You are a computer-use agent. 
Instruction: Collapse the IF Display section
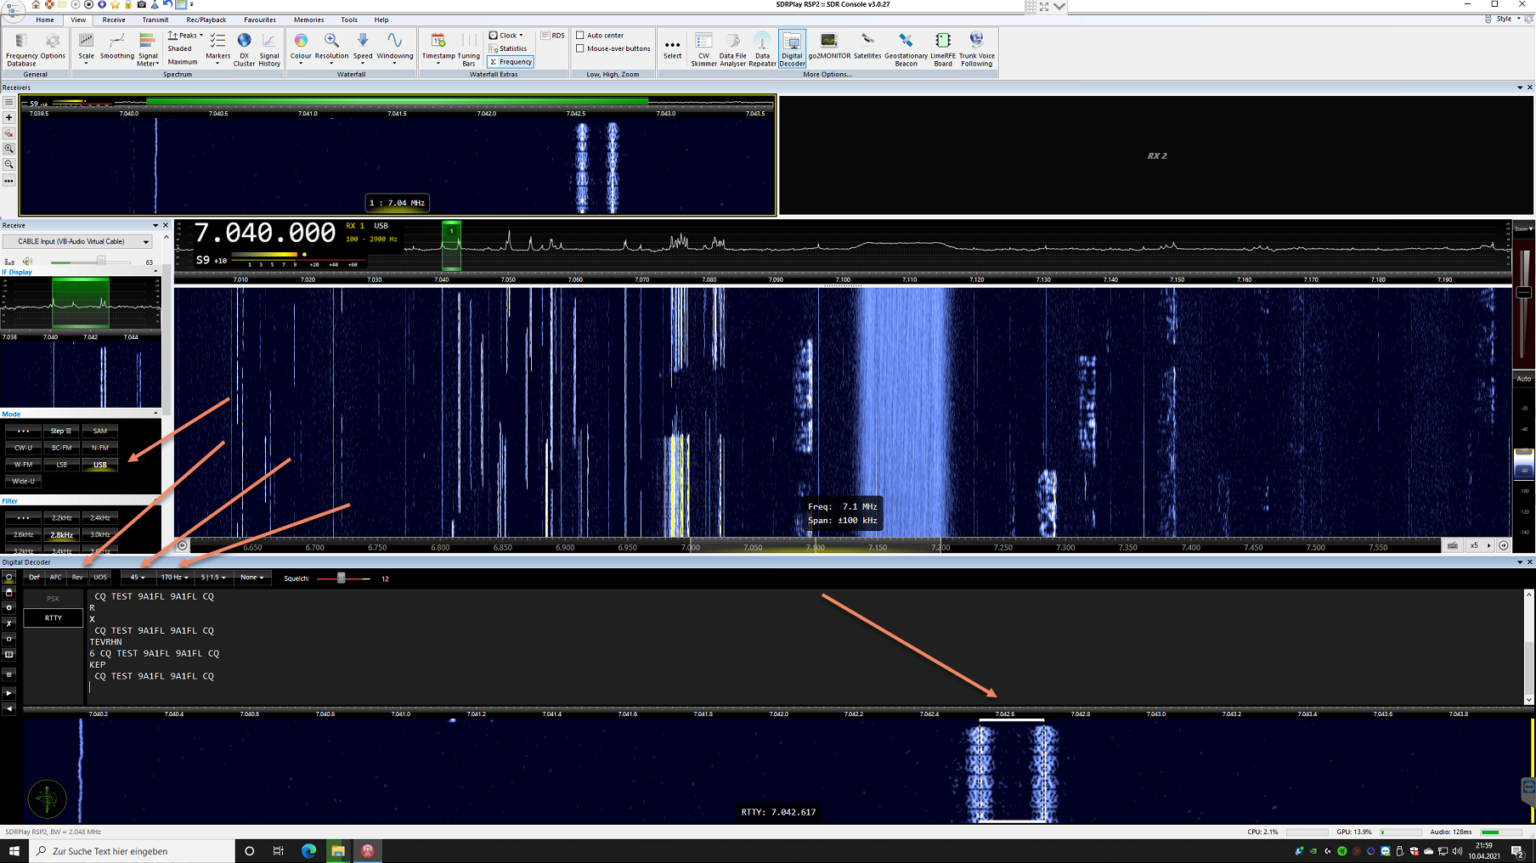pyautogui.click(x=155, y=272)
